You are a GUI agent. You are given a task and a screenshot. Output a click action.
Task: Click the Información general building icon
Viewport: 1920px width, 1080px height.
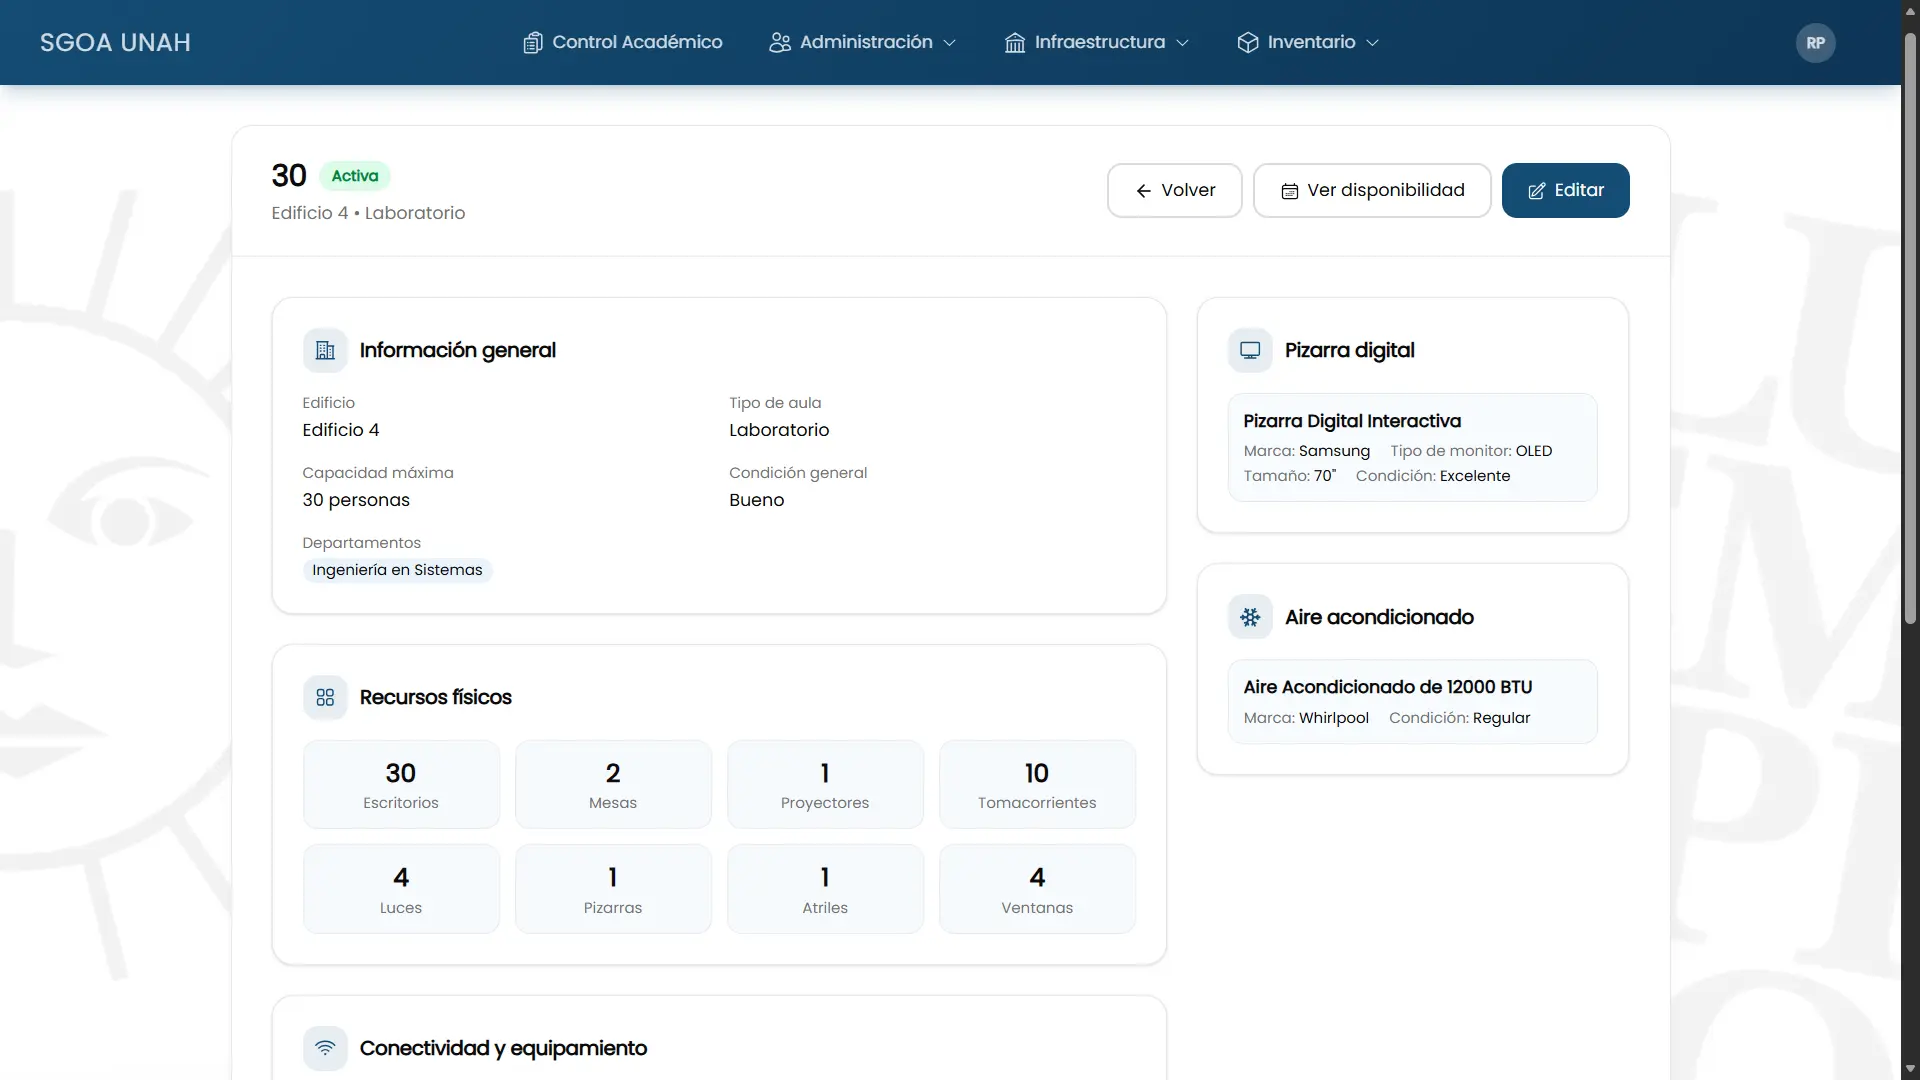click(x=325, y=351)
